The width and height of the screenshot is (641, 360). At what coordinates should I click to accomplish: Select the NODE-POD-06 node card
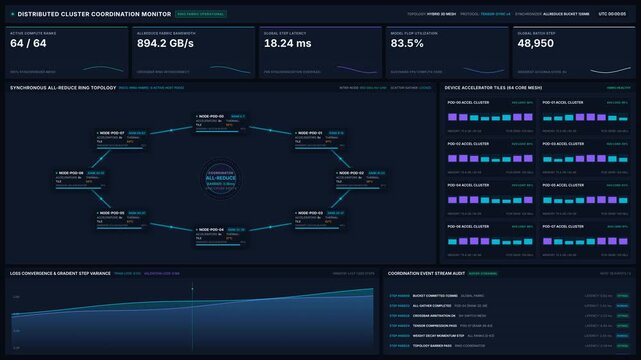[x=81, y=179]
